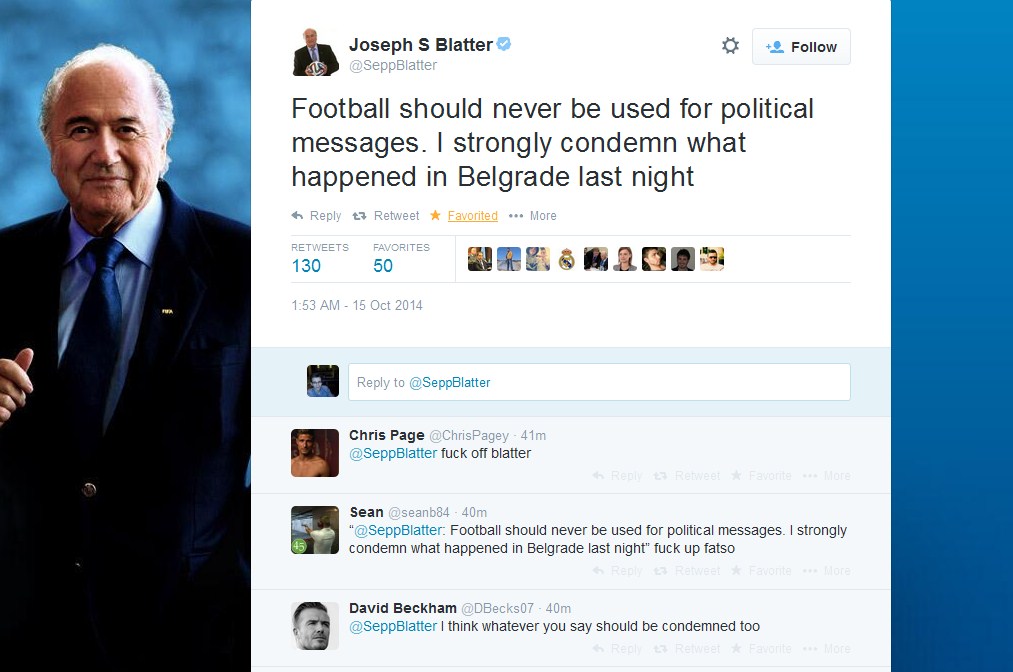
Task: Click the blue verified badge next to Joseph S Blatter
Action: (x=504, y=43)
